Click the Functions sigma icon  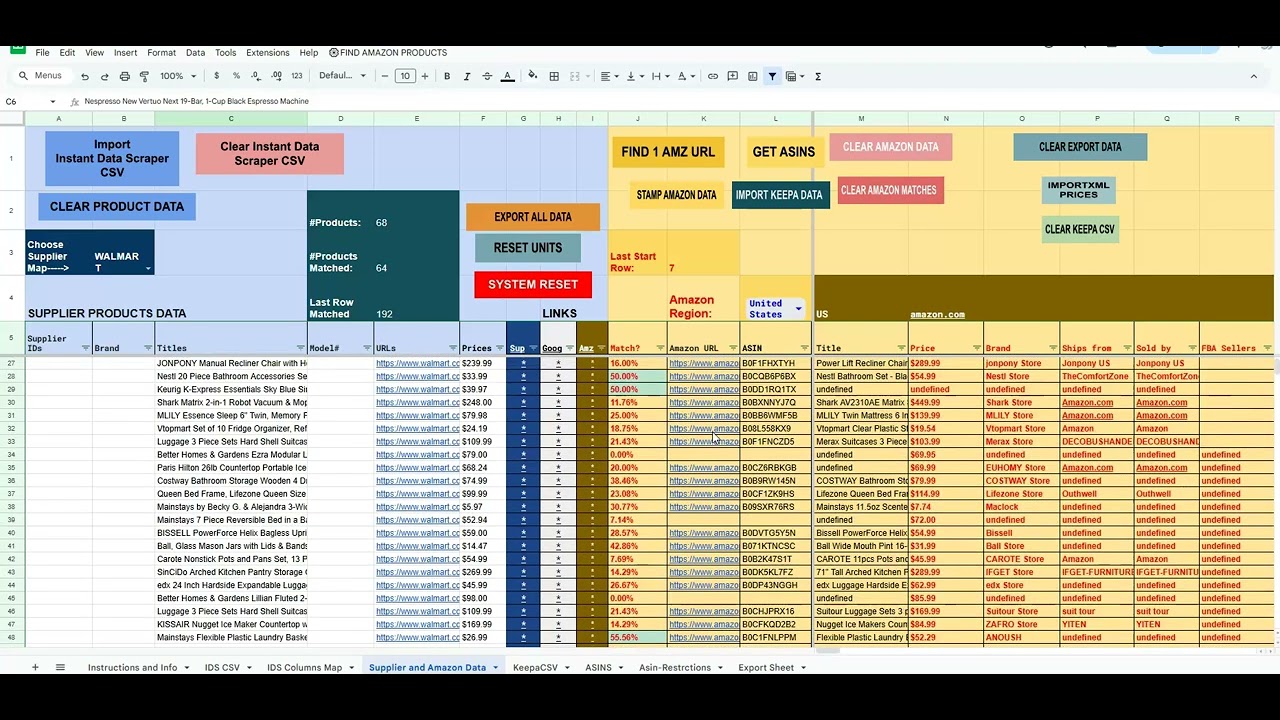point(818,76)
